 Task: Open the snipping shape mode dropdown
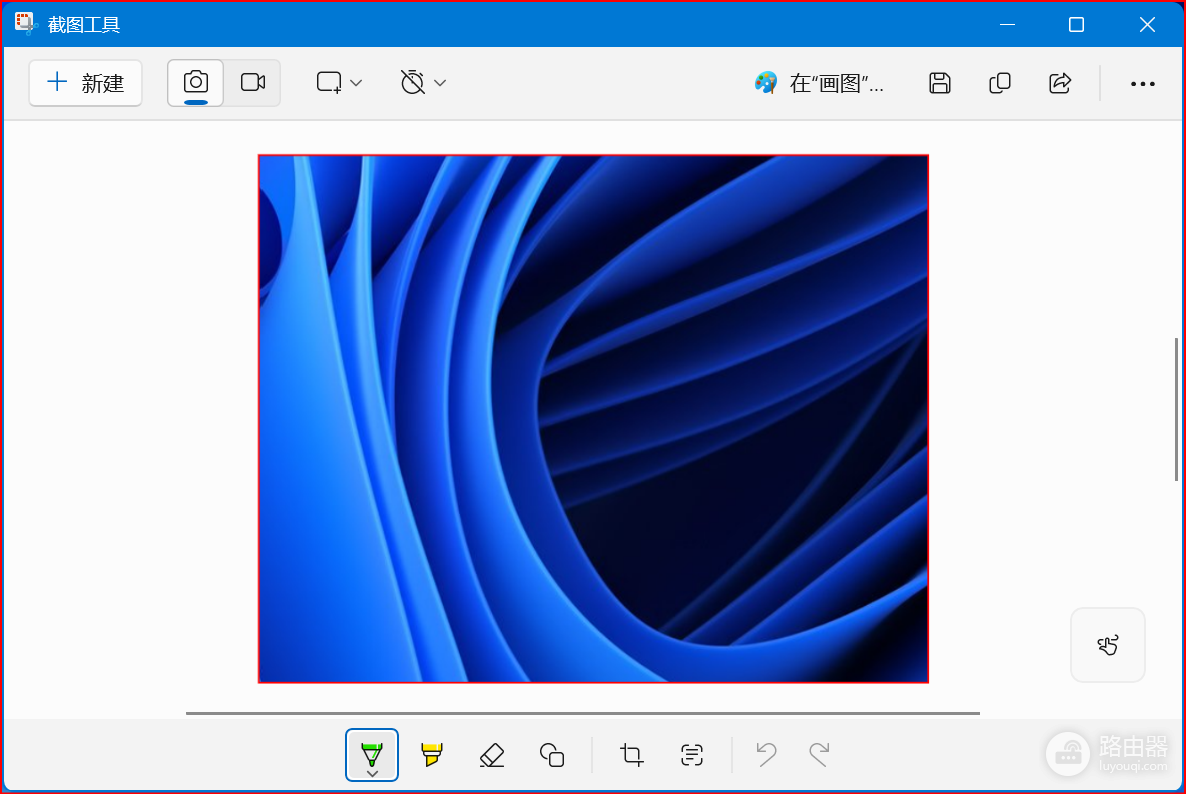339,82
